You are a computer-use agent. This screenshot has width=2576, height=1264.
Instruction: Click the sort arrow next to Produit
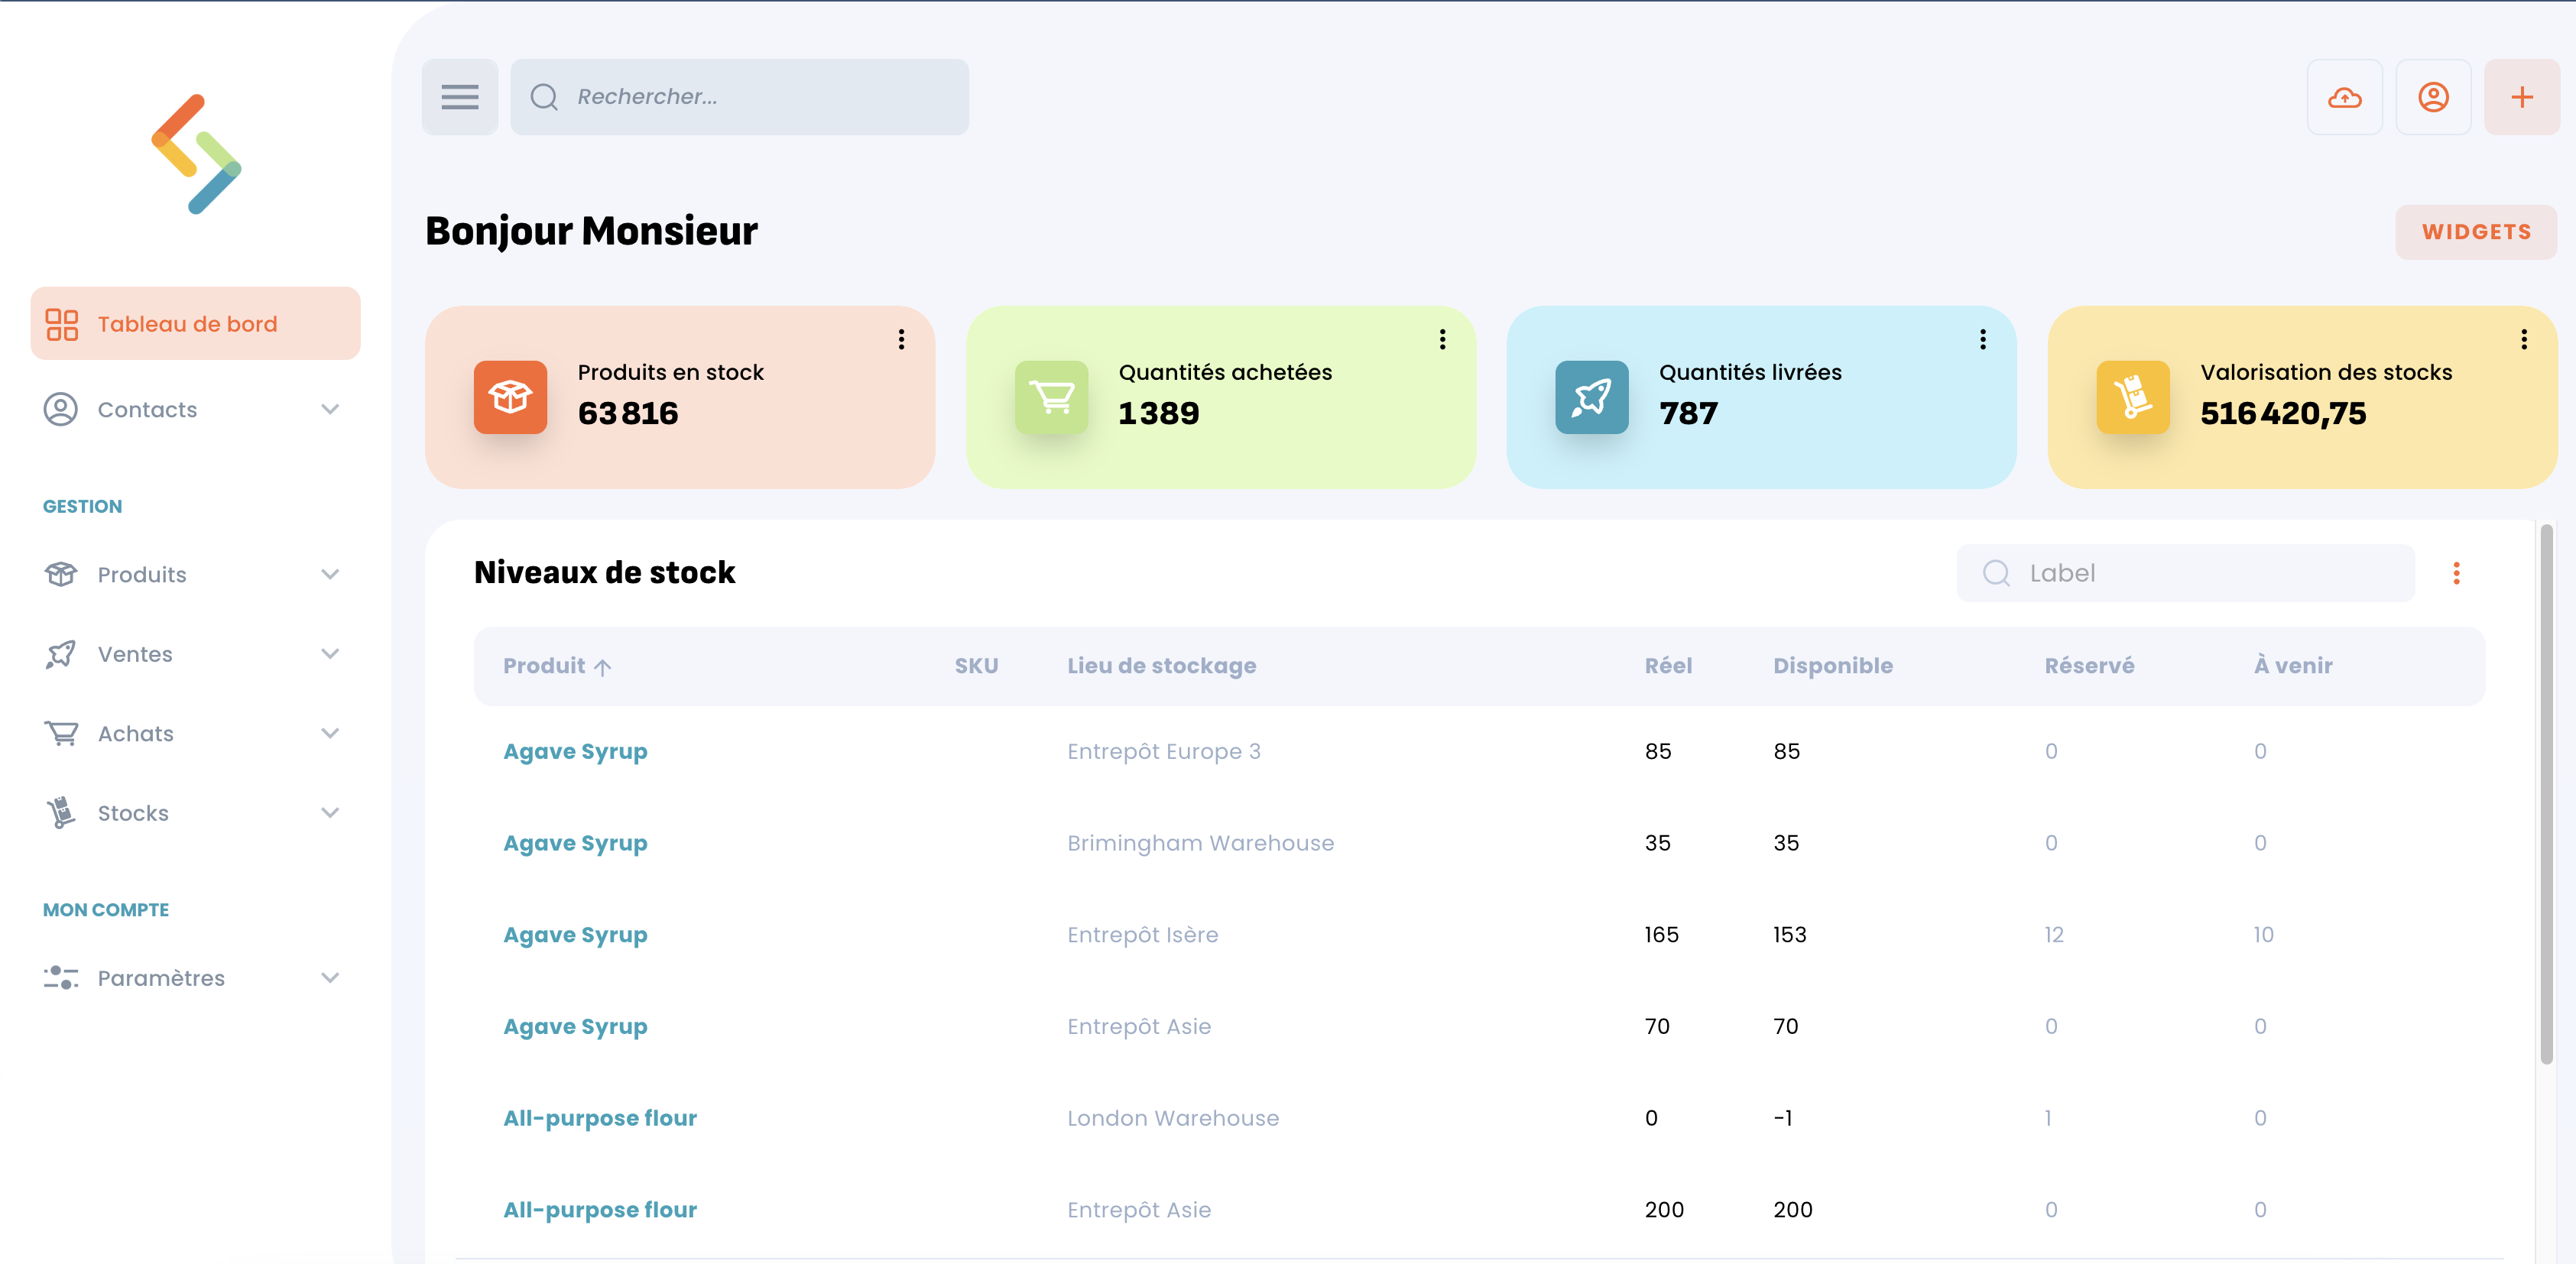602,667
